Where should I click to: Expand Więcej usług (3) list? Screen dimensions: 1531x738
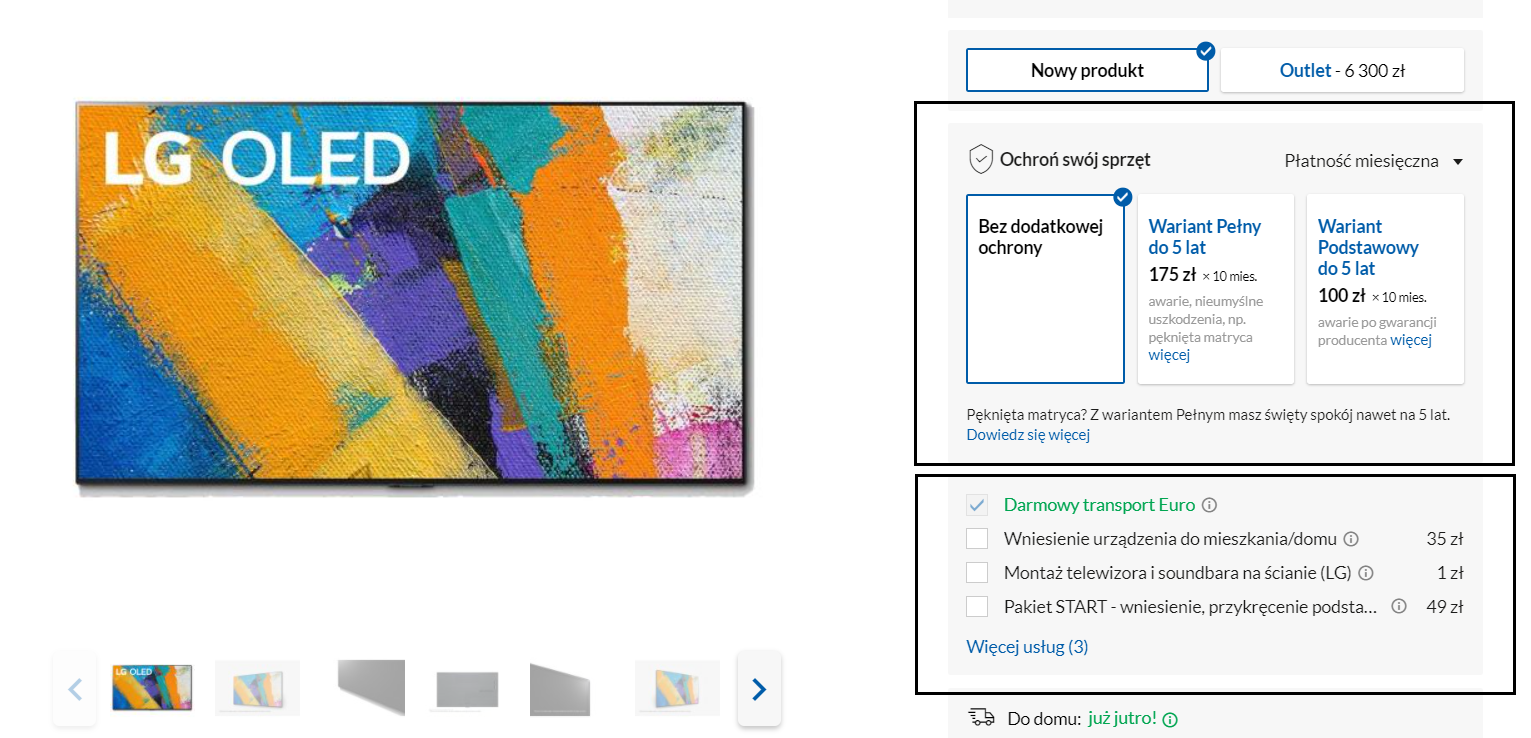pos(1027,647)
